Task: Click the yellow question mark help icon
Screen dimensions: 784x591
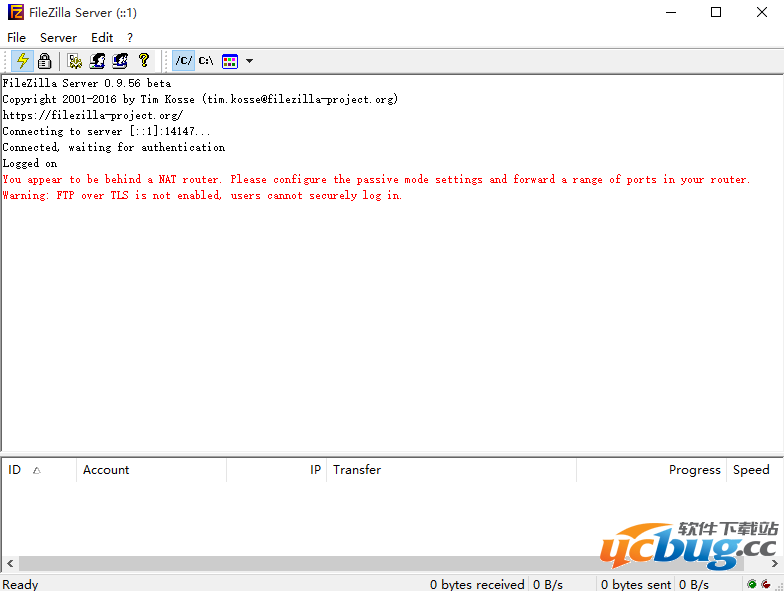Action: pyautogui.click(x=144, y=61)
